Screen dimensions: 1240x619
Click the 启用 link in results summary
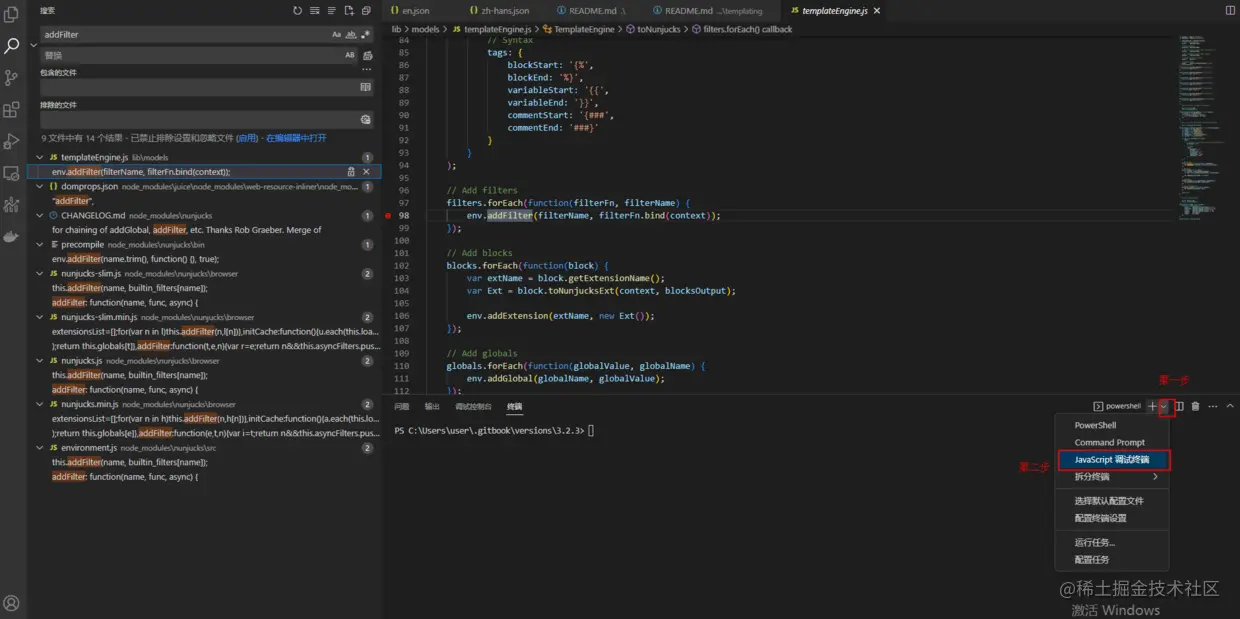[247, 138]
